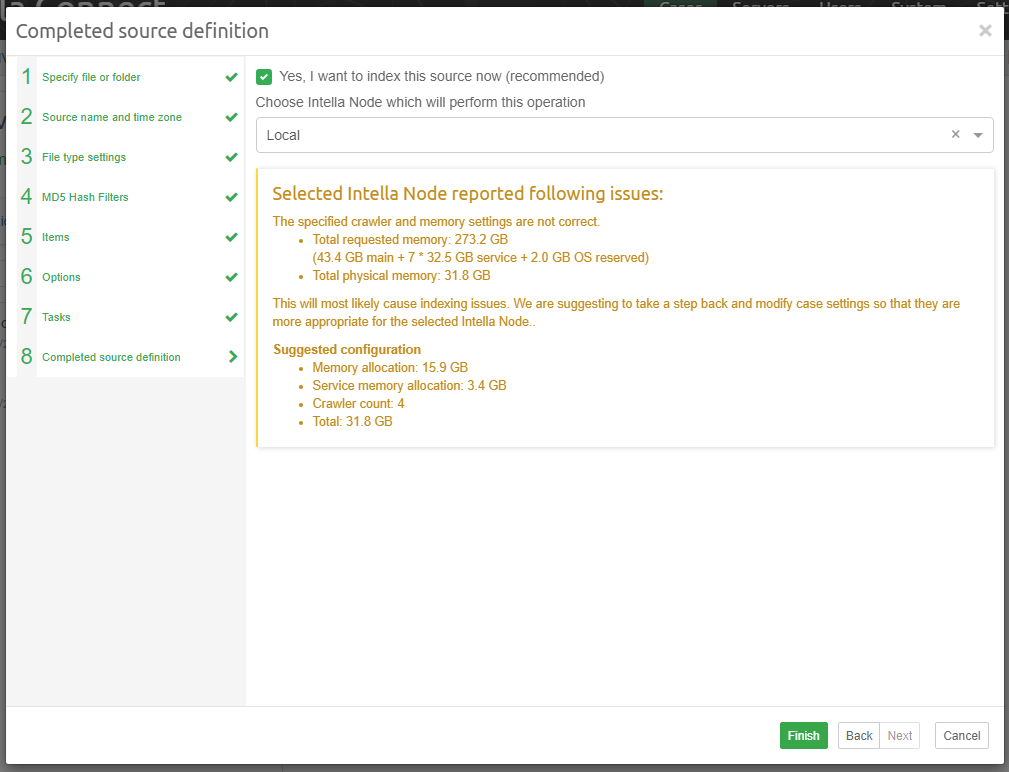Cancel the source definition wizard
Image resolution: width=1009 pixels, height=772 pixels.
(x=961, y=735)
